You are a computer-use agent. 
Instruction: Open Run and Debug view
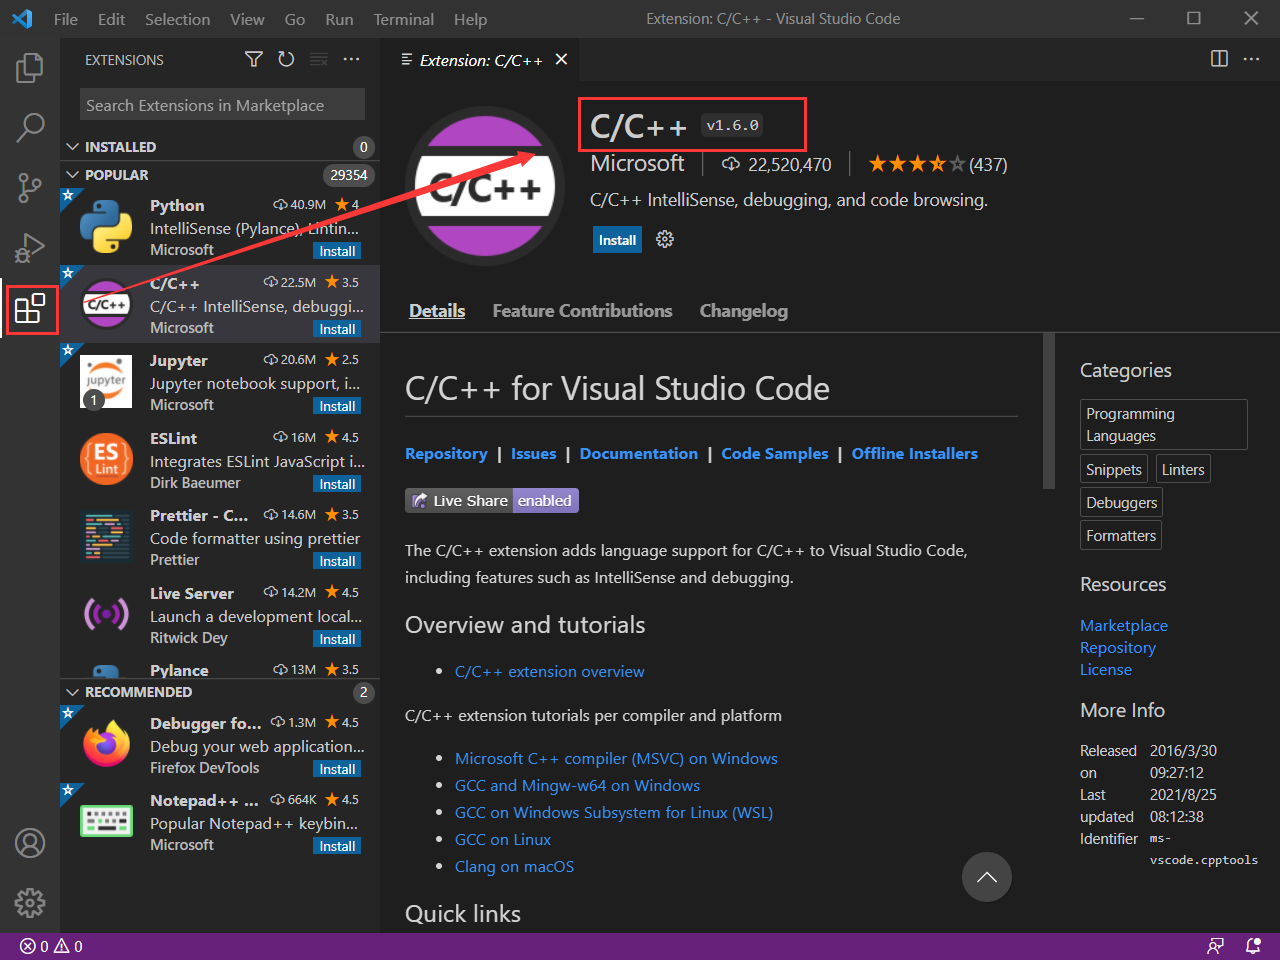pyautogui.click(x=30, y=247)
